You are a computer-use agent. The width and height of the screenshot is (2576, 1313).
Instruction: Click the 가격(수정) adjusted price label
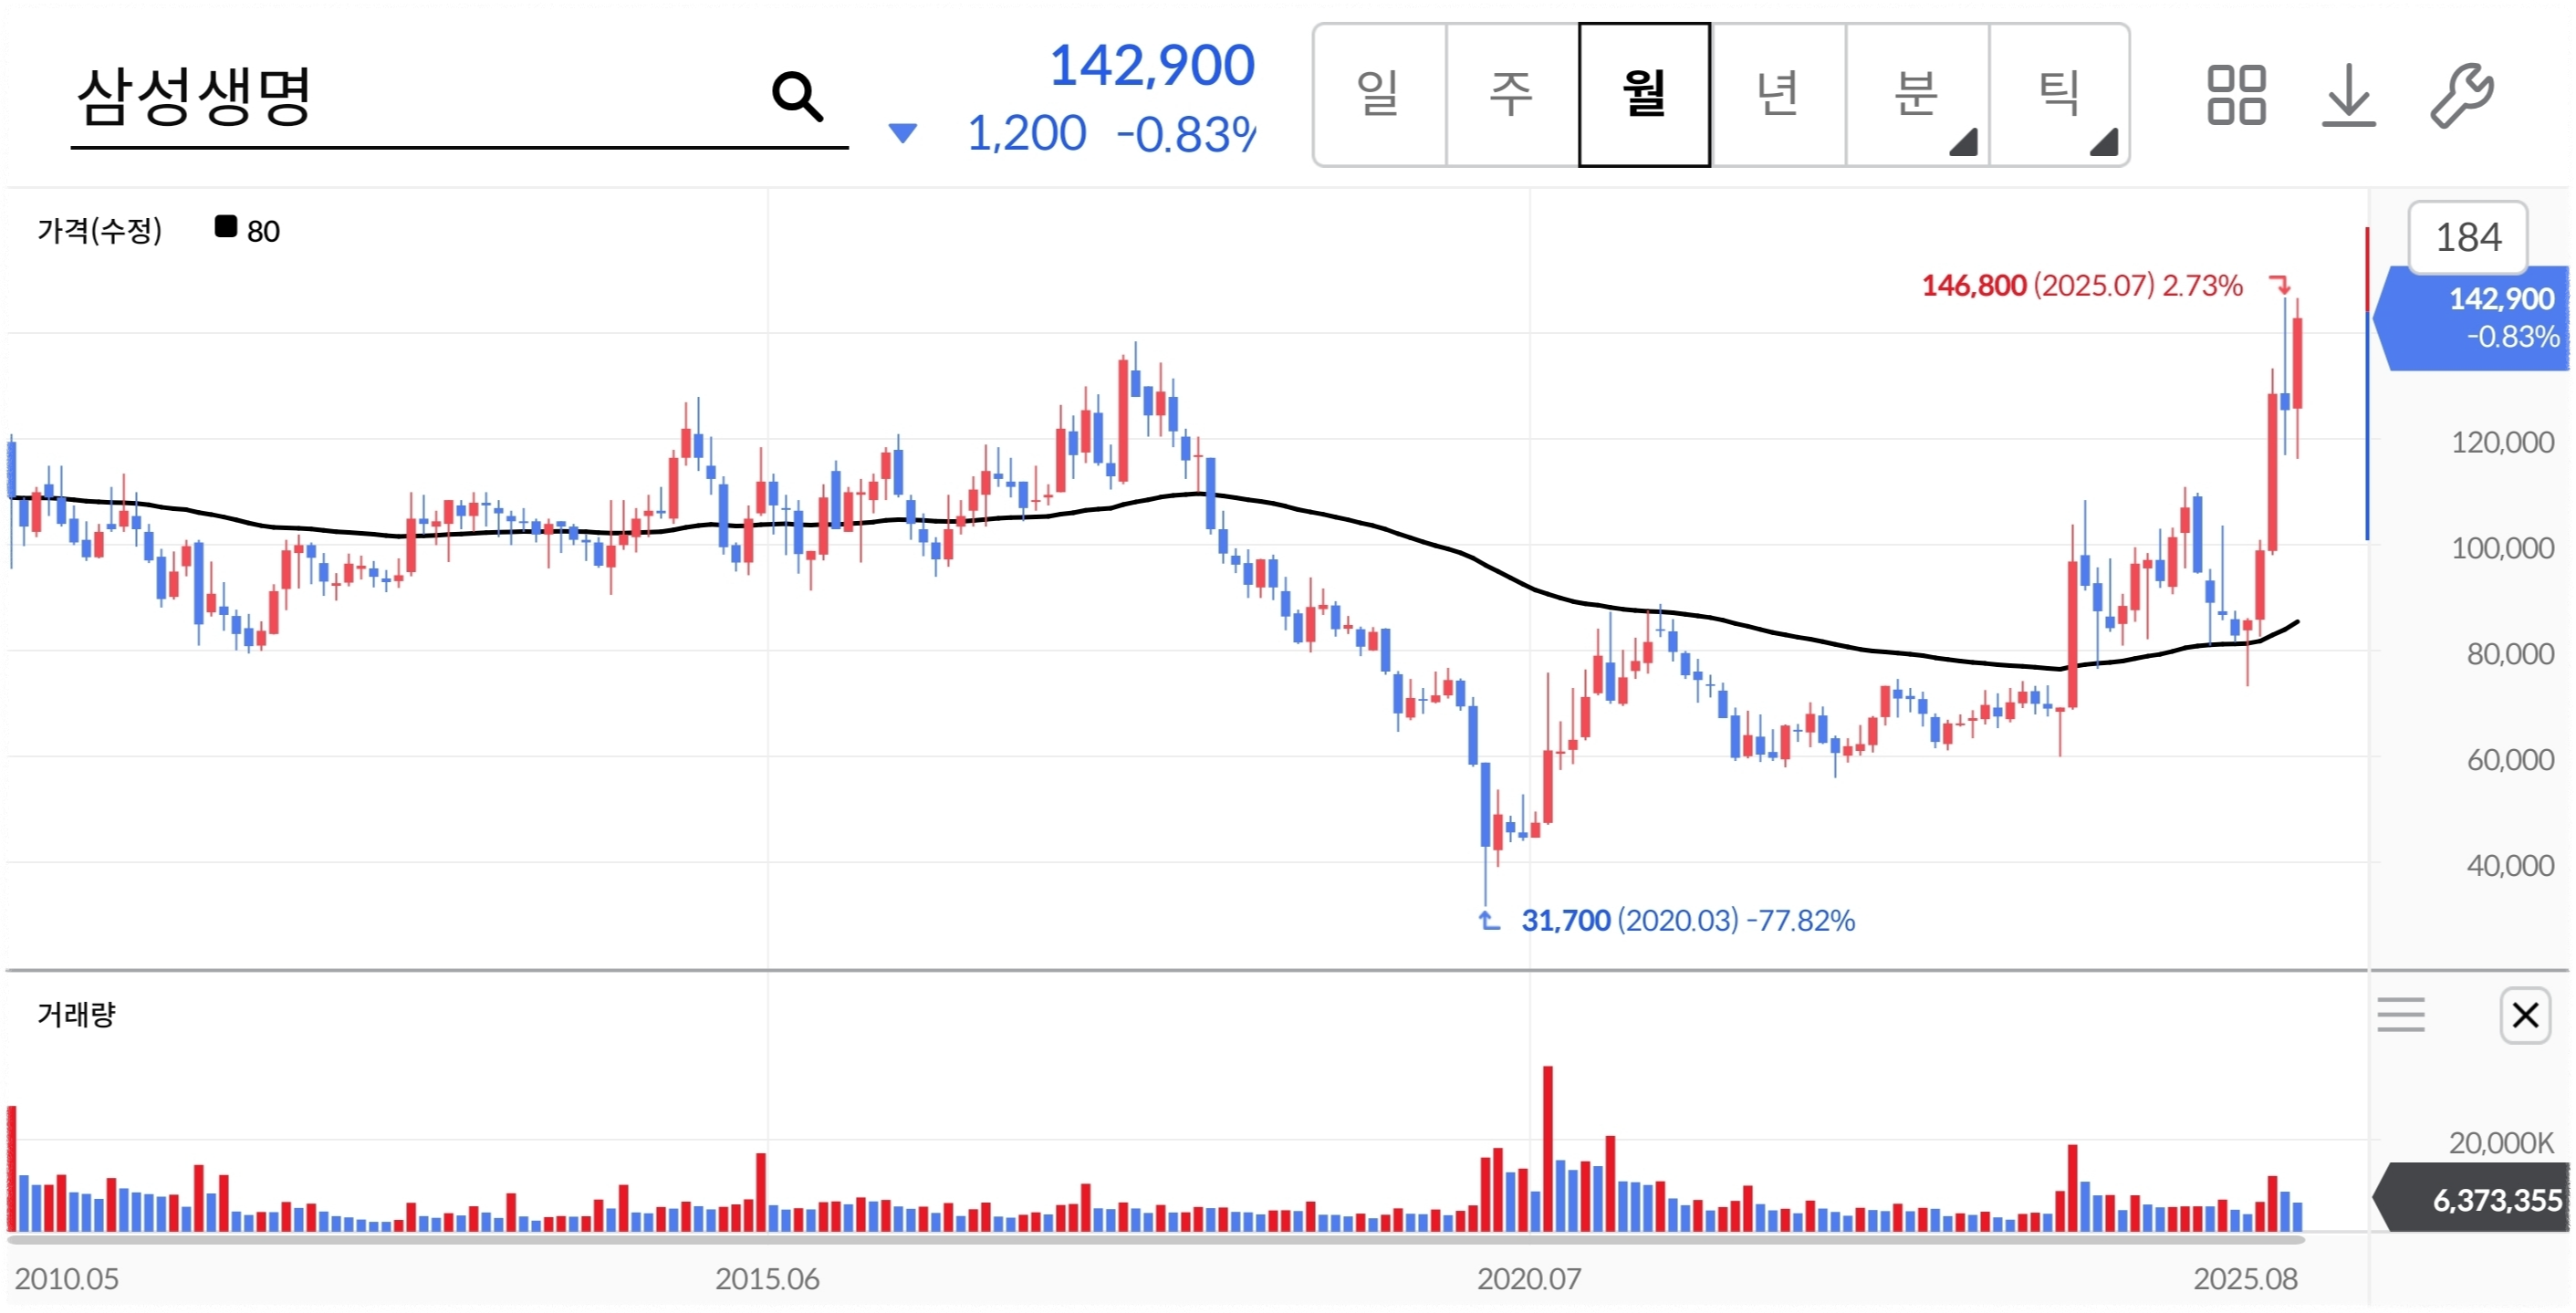[99, 231]
